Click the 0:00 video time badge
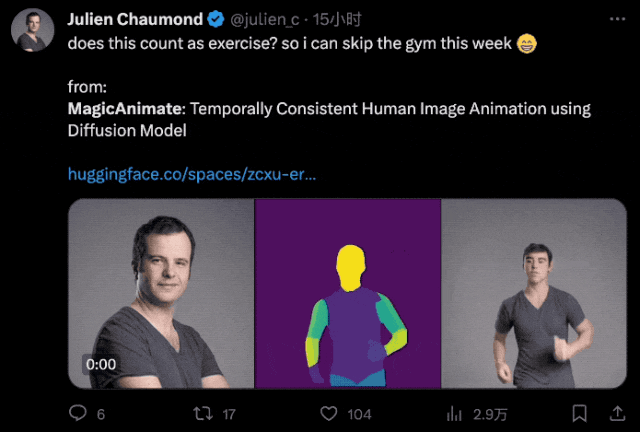This screenshot has width=640, height=432. (101, 365)
